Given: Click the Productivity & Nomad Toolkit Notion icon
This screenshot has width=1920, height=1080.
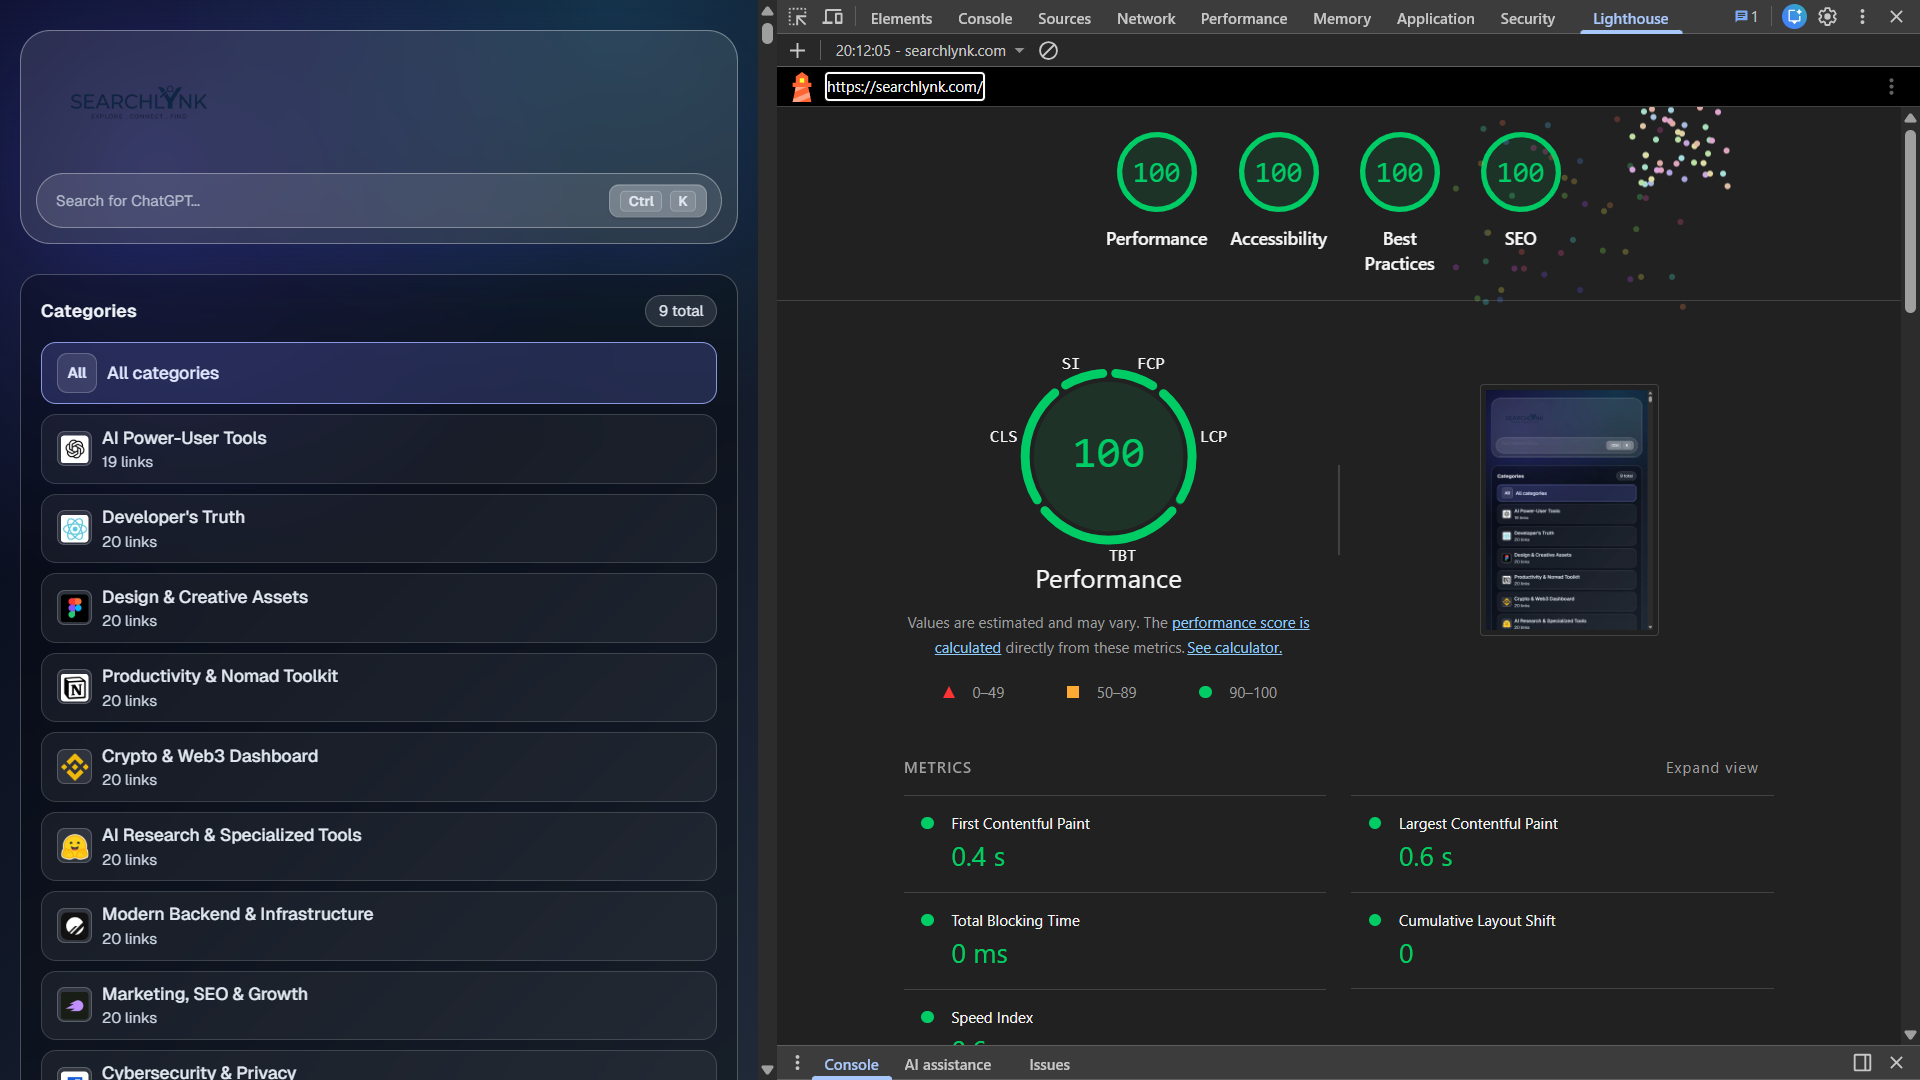Looking at the screenshot, I should tap(75, 688).
